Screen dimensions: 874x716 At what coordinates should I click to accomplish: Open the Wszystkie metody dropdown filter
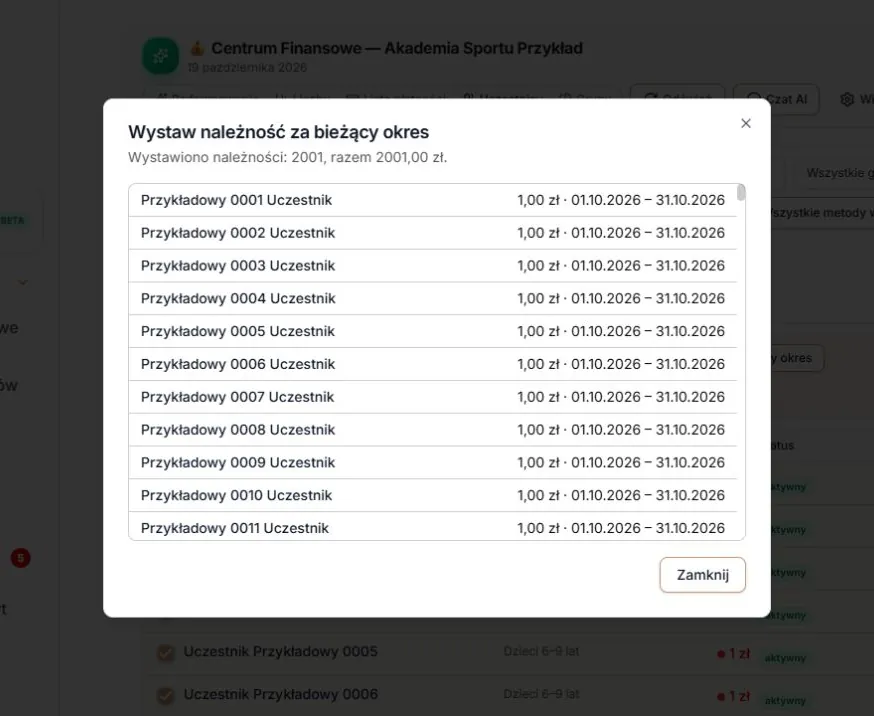coord(819,212)
